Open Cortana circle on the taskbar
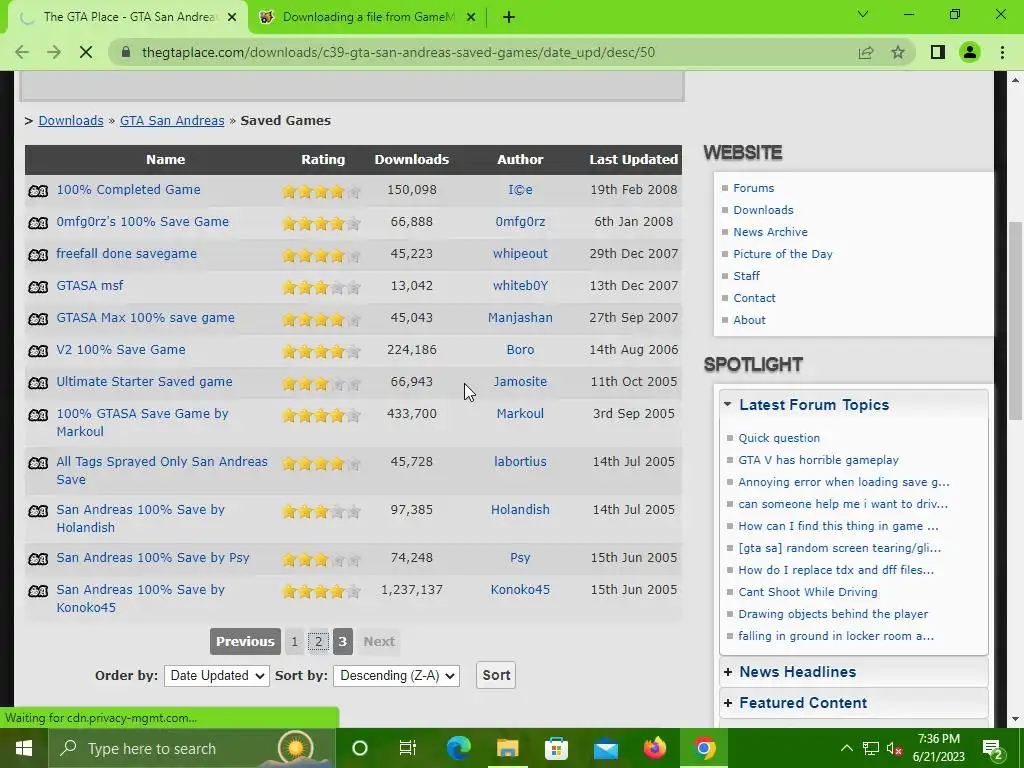 pyautogui.click(x=360, y=748)
